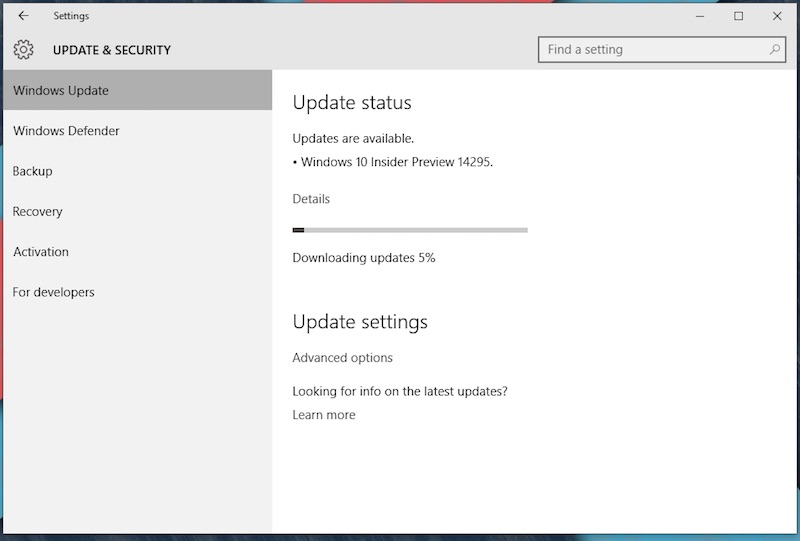Open the Recovery section
This screenshot has width=800, height=541.
(x=138, y=211)
